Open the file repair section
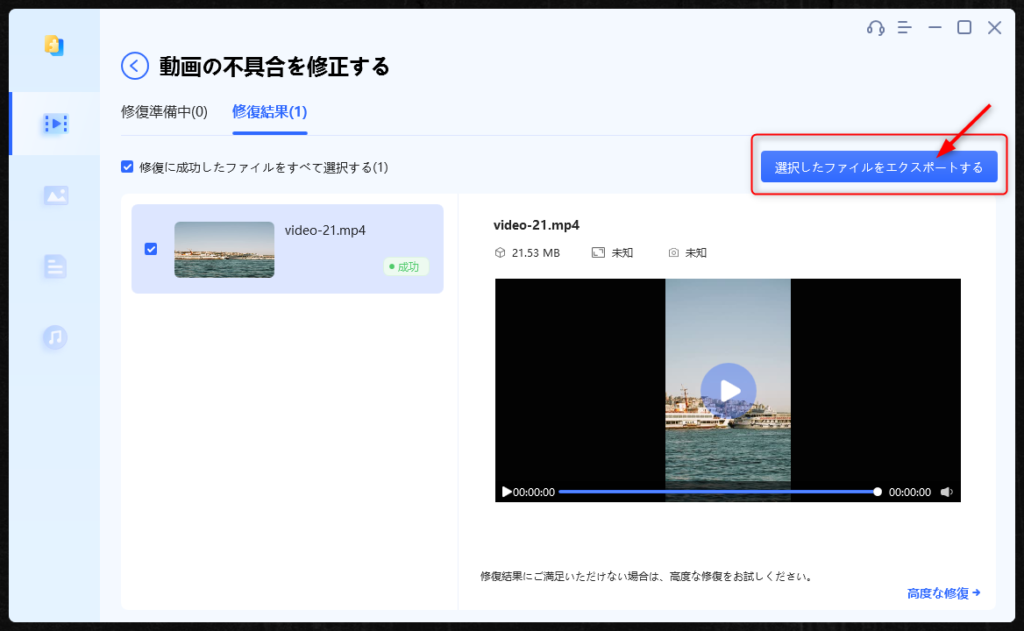1024x631 pixels. [x=54, y=268]
